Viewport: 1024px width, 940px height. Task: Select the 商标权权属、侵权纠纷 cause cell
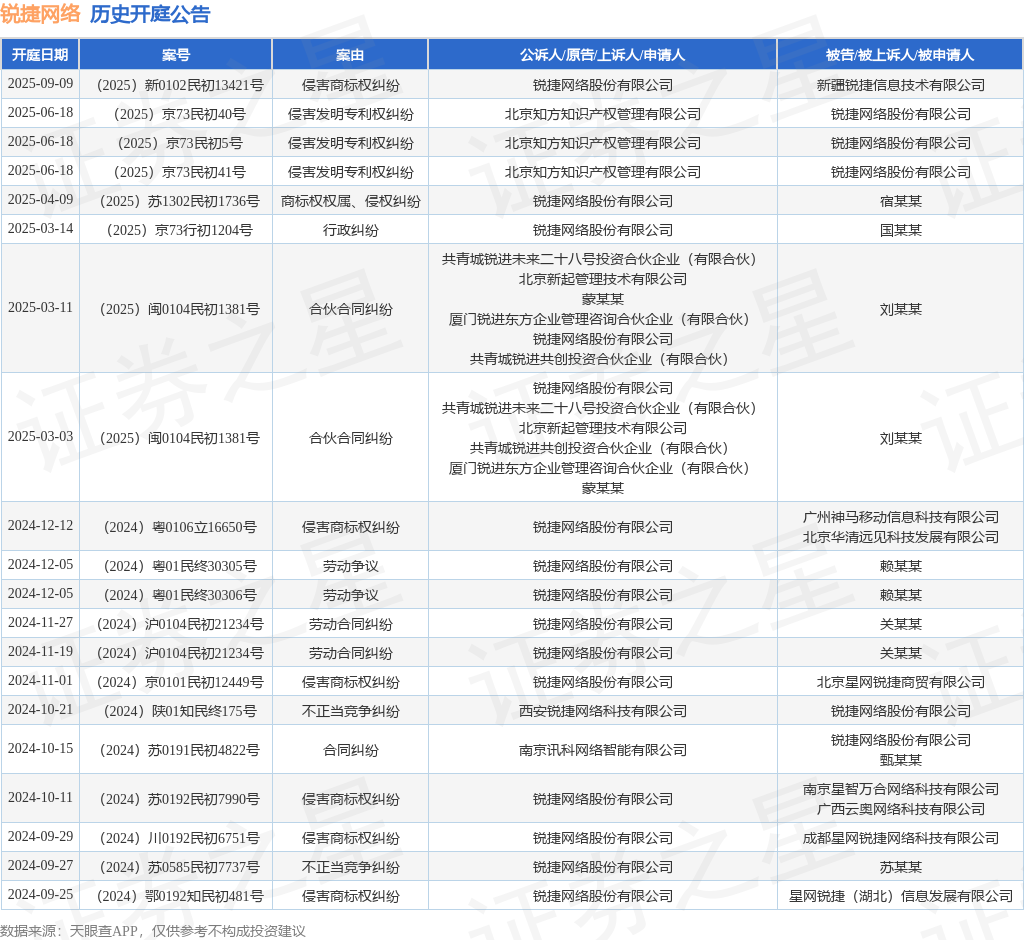coord(351,201)
